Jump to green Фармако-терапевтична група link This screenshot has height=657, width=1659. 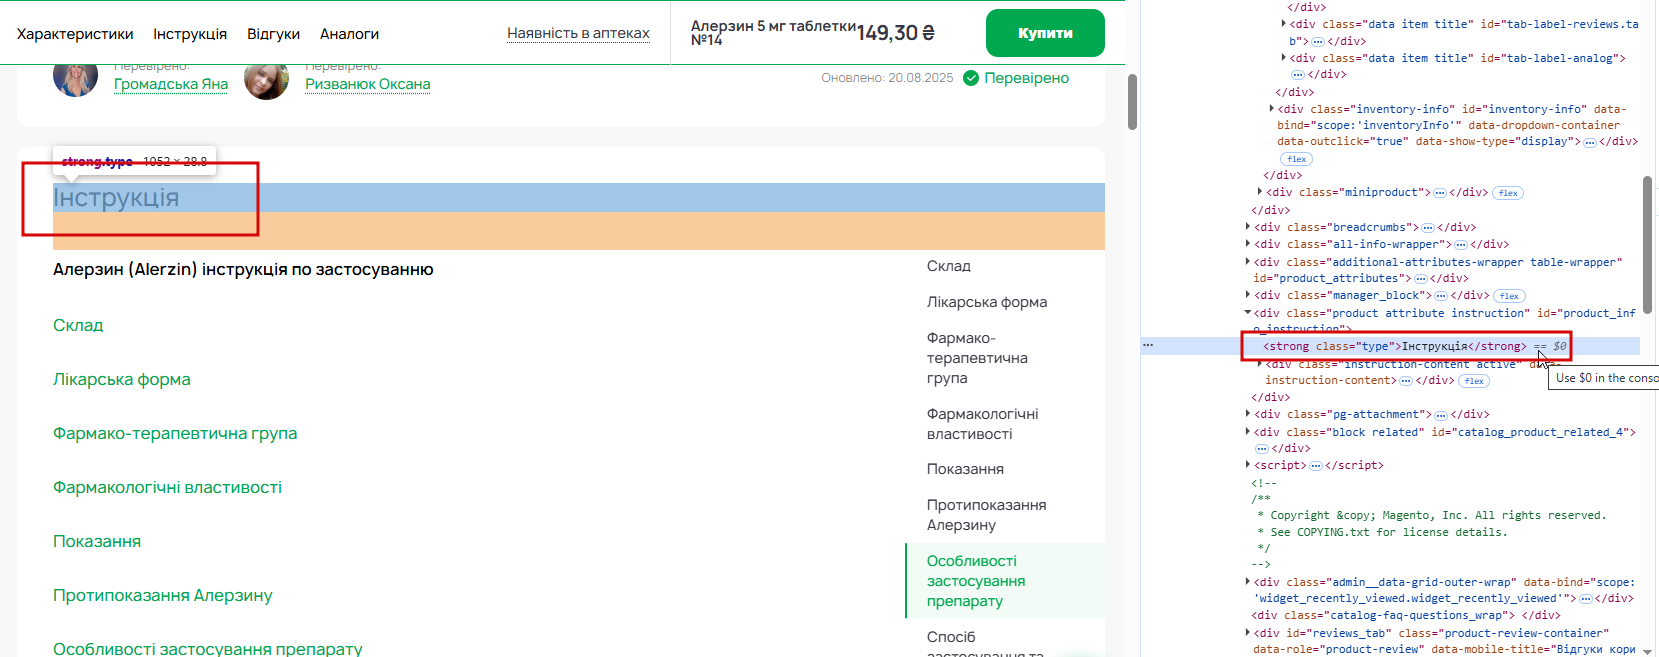pos(175,433)
